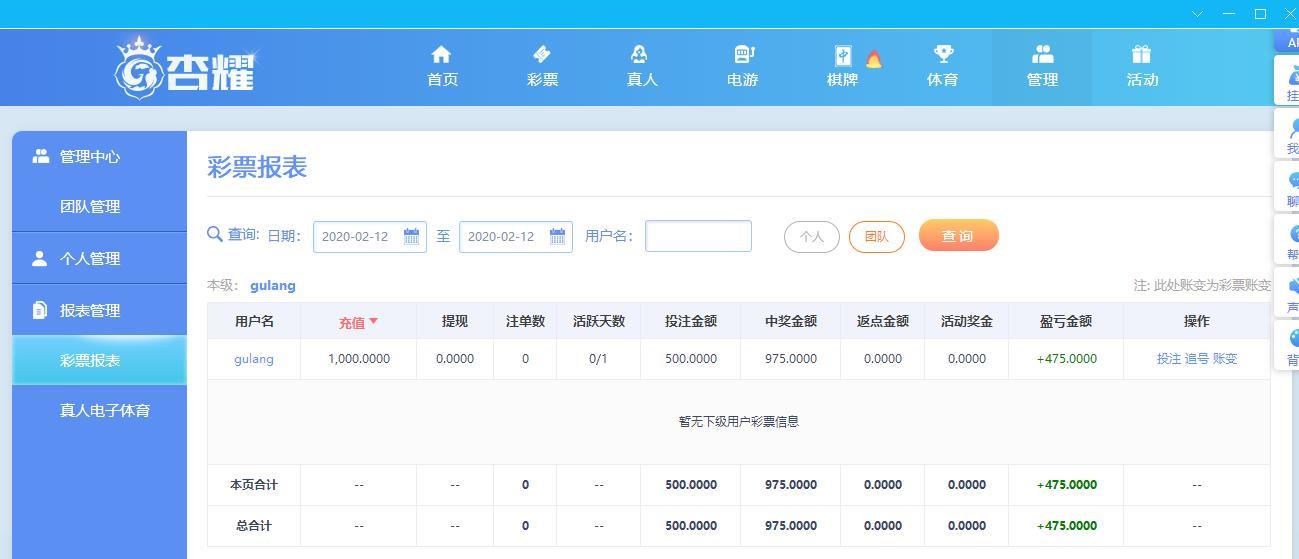Click the 盈亏金额 column header
Image resolution: width=1299 pixels, height=559 pixels.
pyautogui.click(x=1066, y=321)
